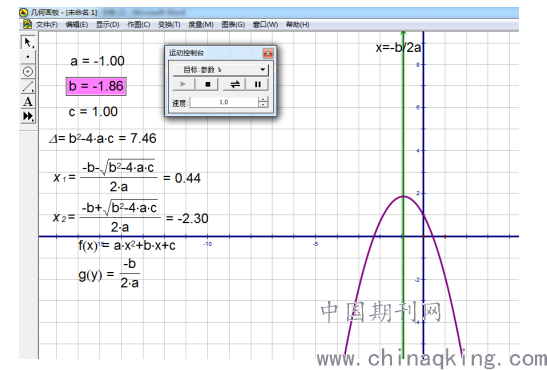
Task: Select the highlighted parameter b = -1.86
Action: coord(96,86)
